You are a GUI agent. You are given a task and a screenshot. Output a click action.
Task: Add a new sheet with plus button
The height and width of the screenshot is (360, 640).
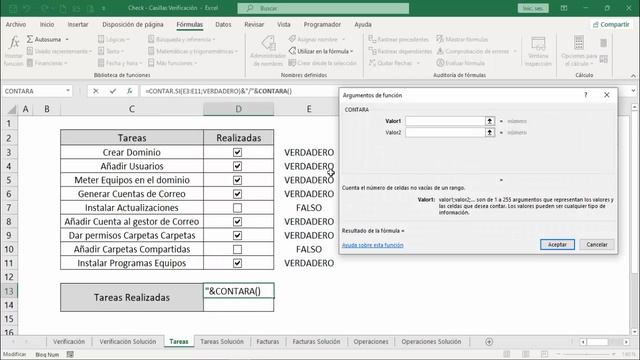(x=489, y=342)
